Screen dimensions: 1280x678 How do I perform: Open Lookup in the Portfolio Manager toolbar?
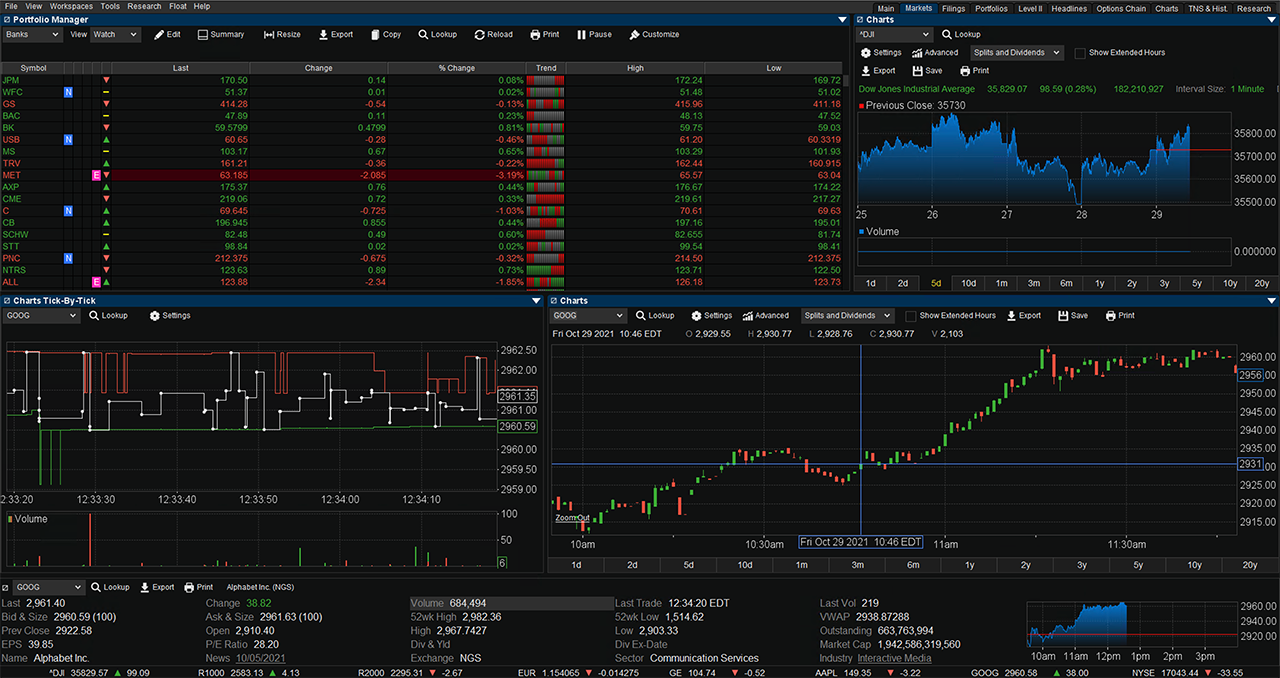pyautogui.click(x=437, y=34)
